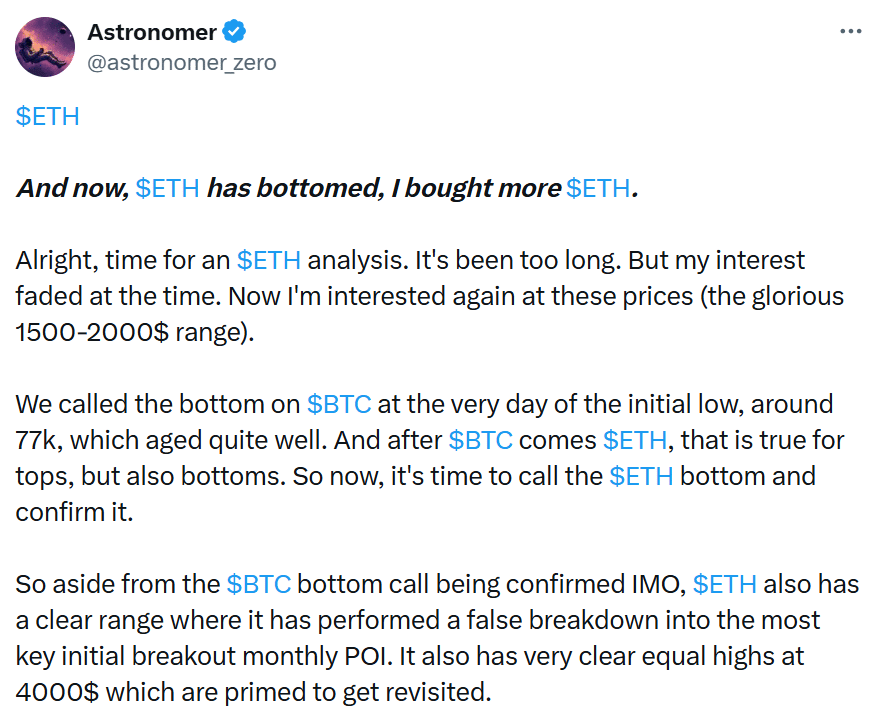Click the "1500-2000$ range" paragraph text
881x714 pixels.
[x=135, y=332]
